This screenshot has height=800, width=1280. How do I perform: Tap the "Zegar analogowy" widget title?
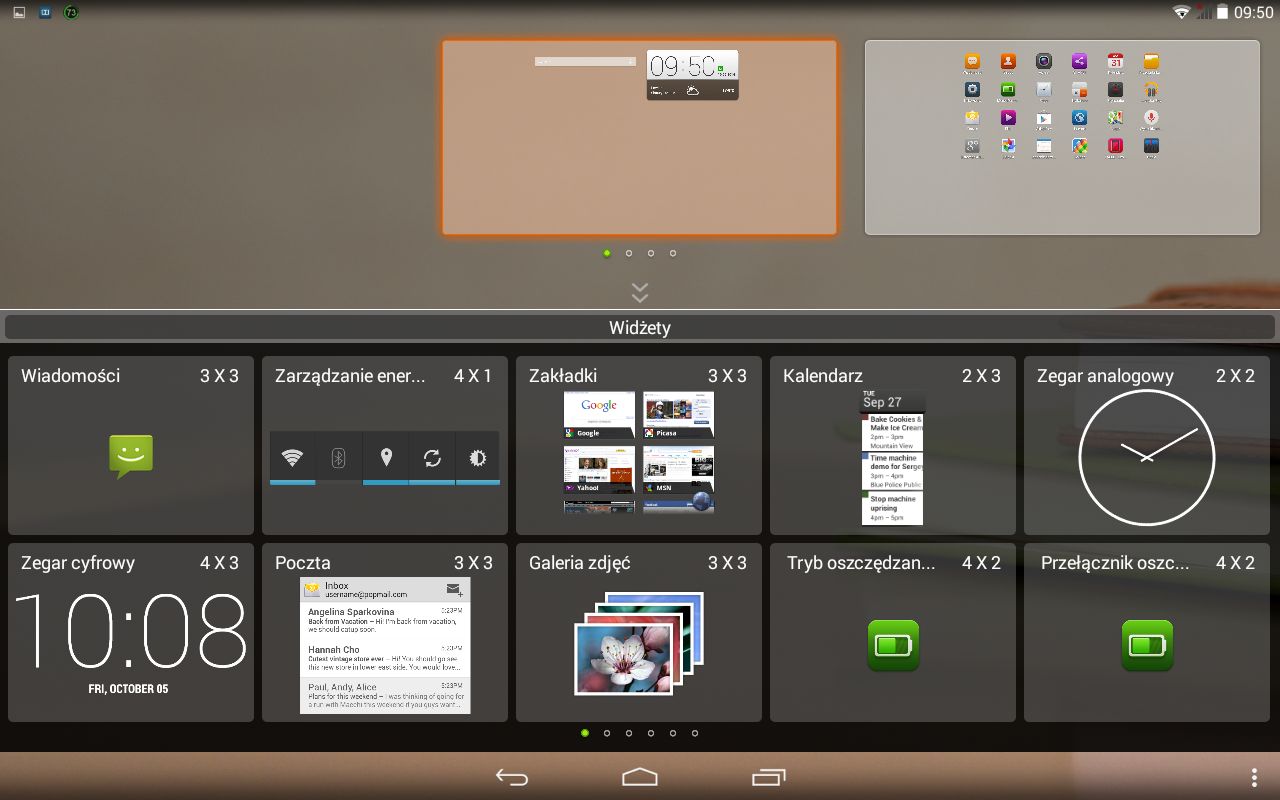click(1105, 377)
